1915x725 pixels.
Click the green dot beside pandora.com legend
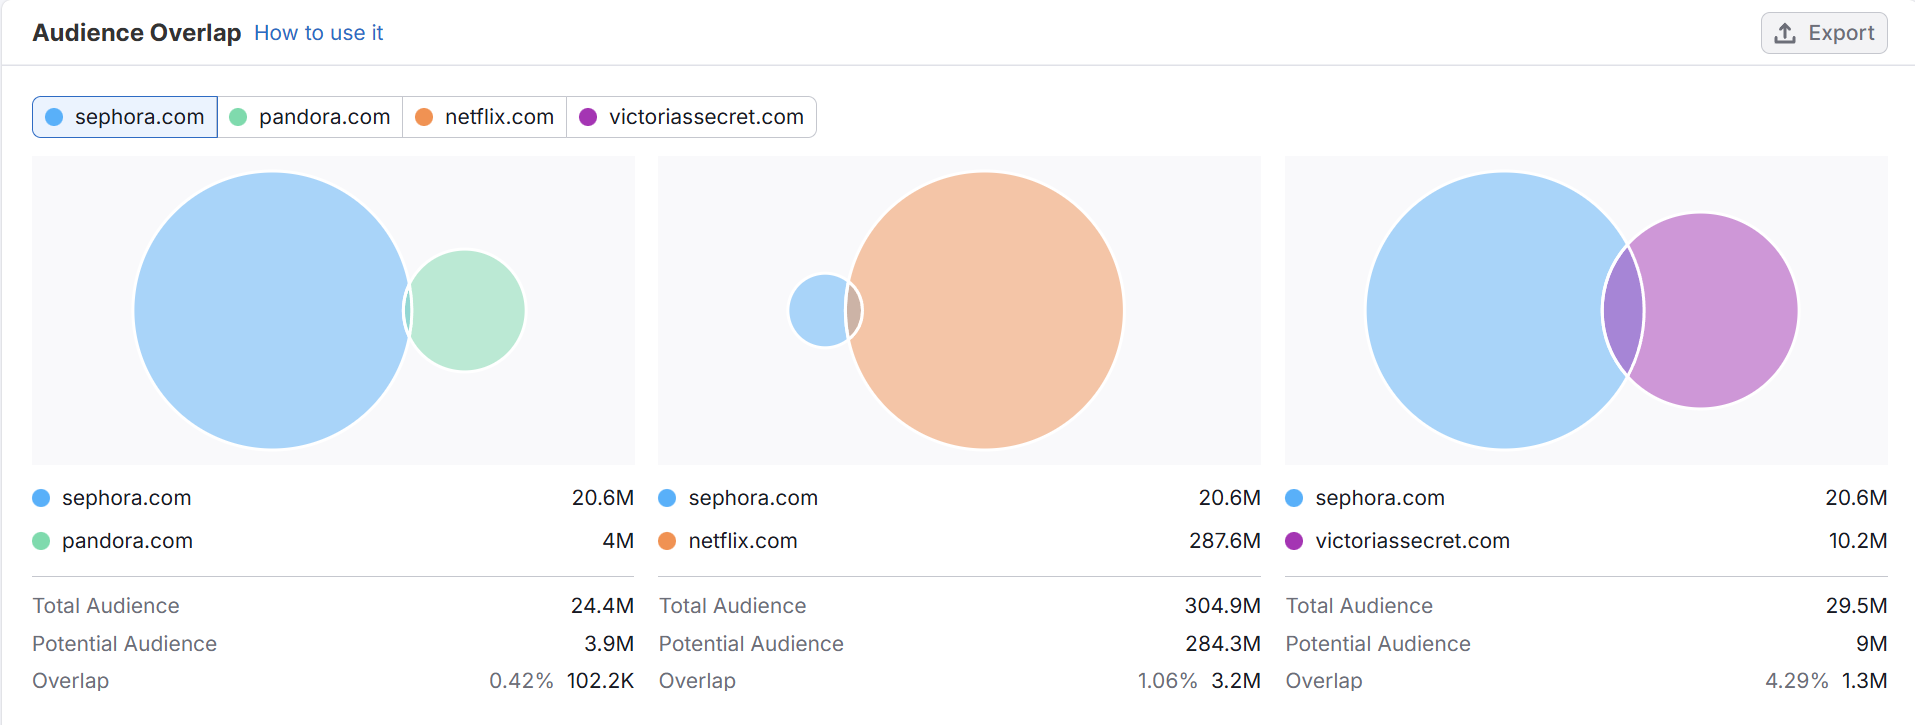[41, 541]
